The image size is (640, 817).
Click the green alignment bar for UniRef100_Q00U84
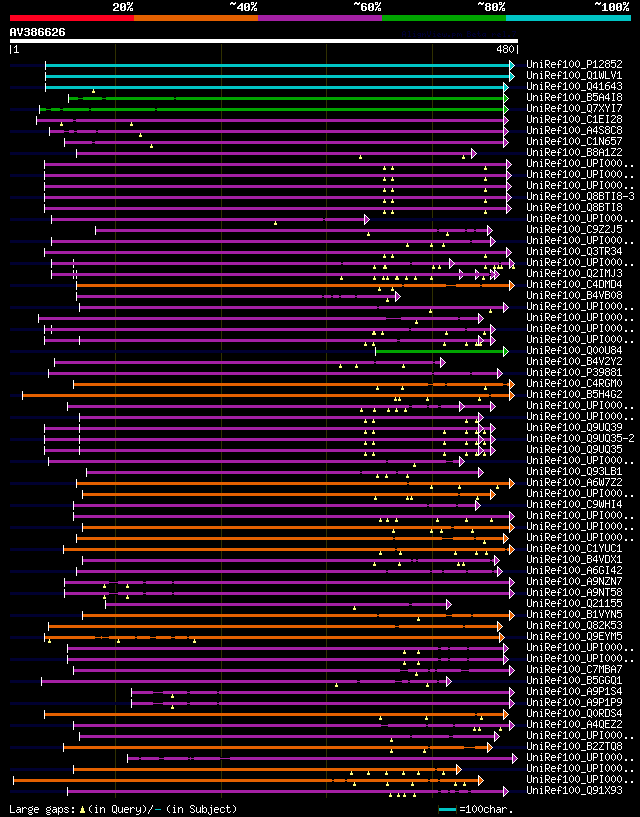442,352
